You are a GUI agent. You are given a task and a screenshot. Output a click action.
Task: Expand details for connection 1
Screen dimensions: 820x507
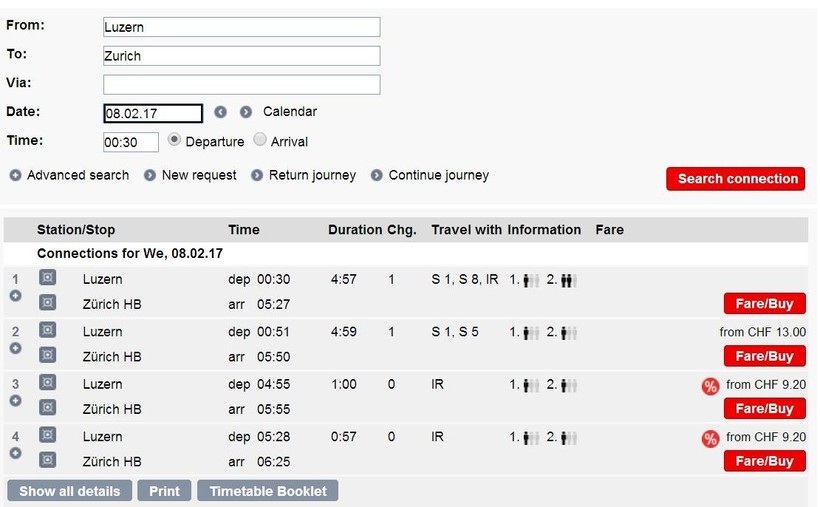tap(16, 296)
